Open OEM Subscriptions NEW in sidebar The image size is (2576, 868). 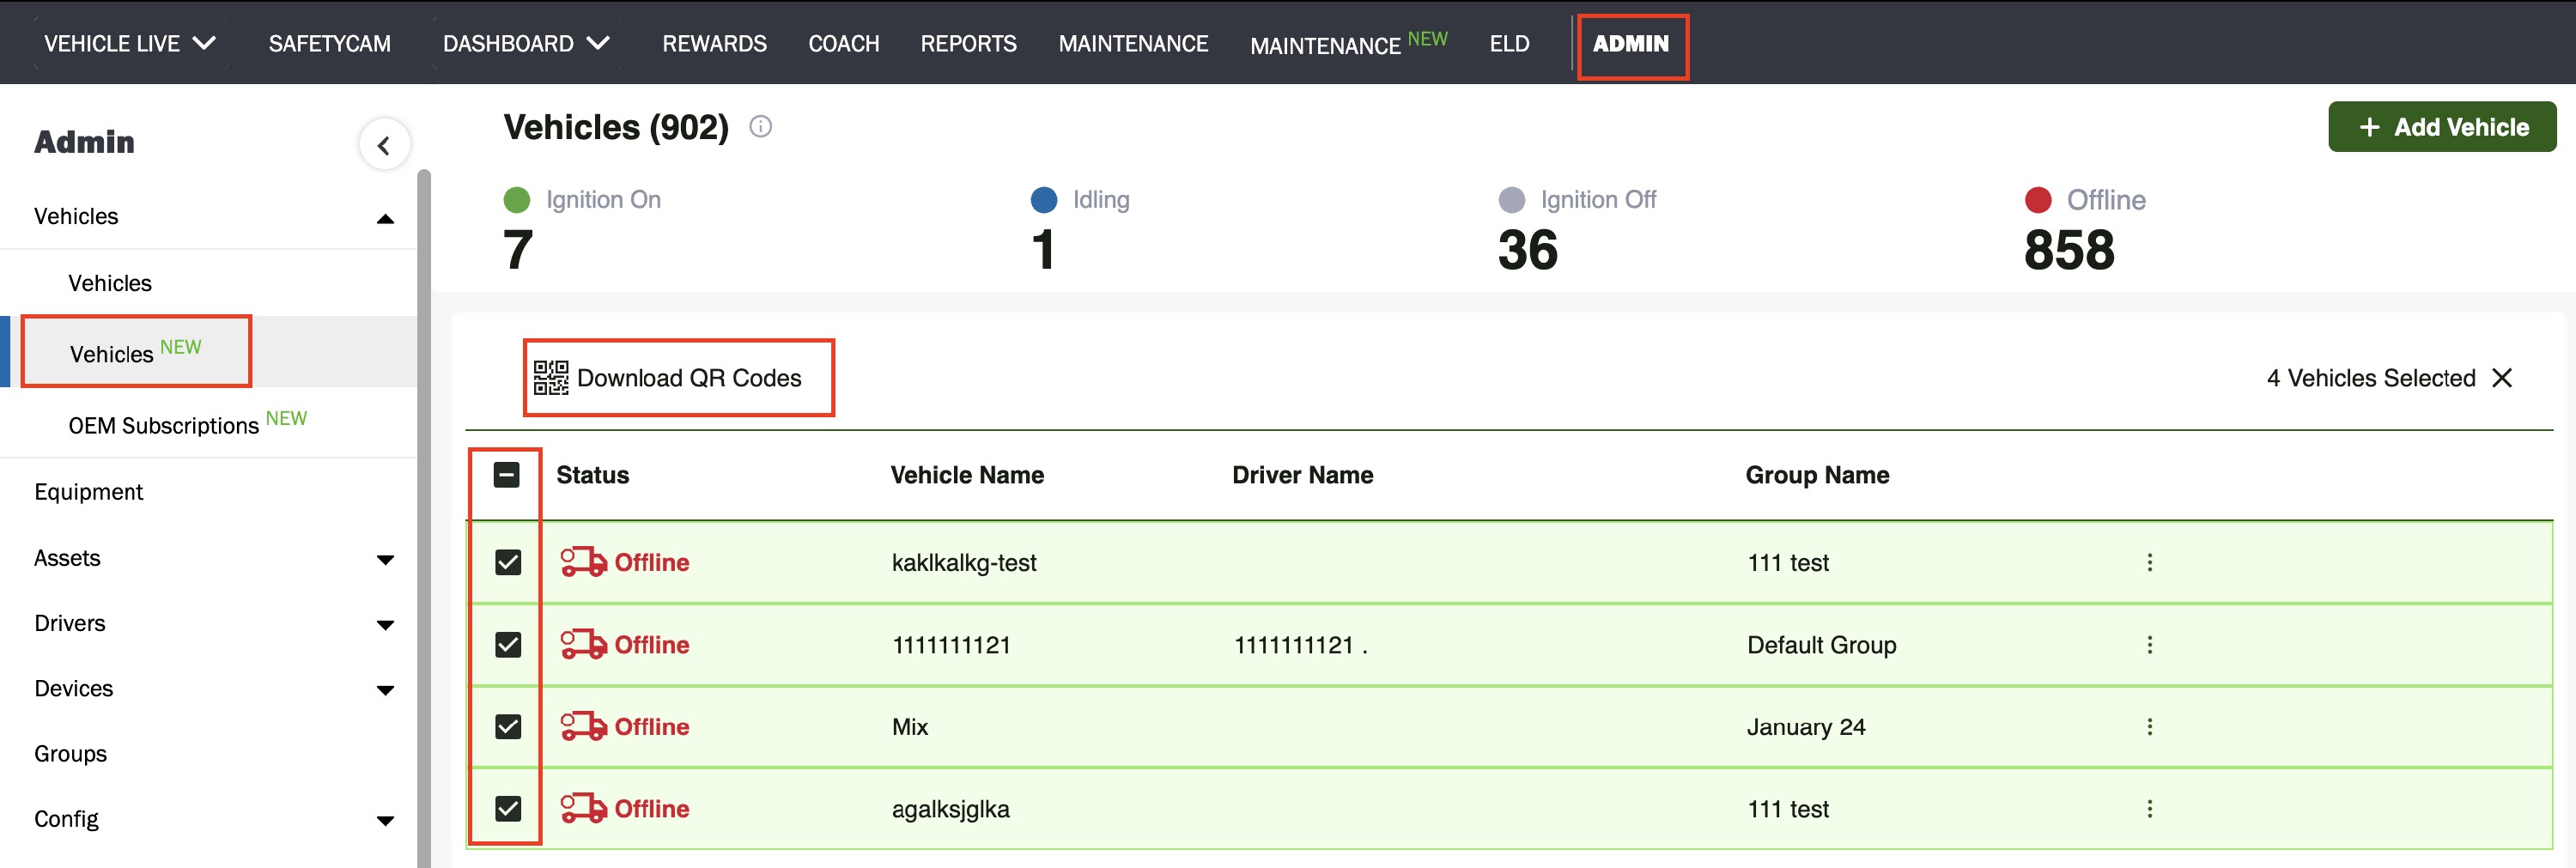(188, 423)
